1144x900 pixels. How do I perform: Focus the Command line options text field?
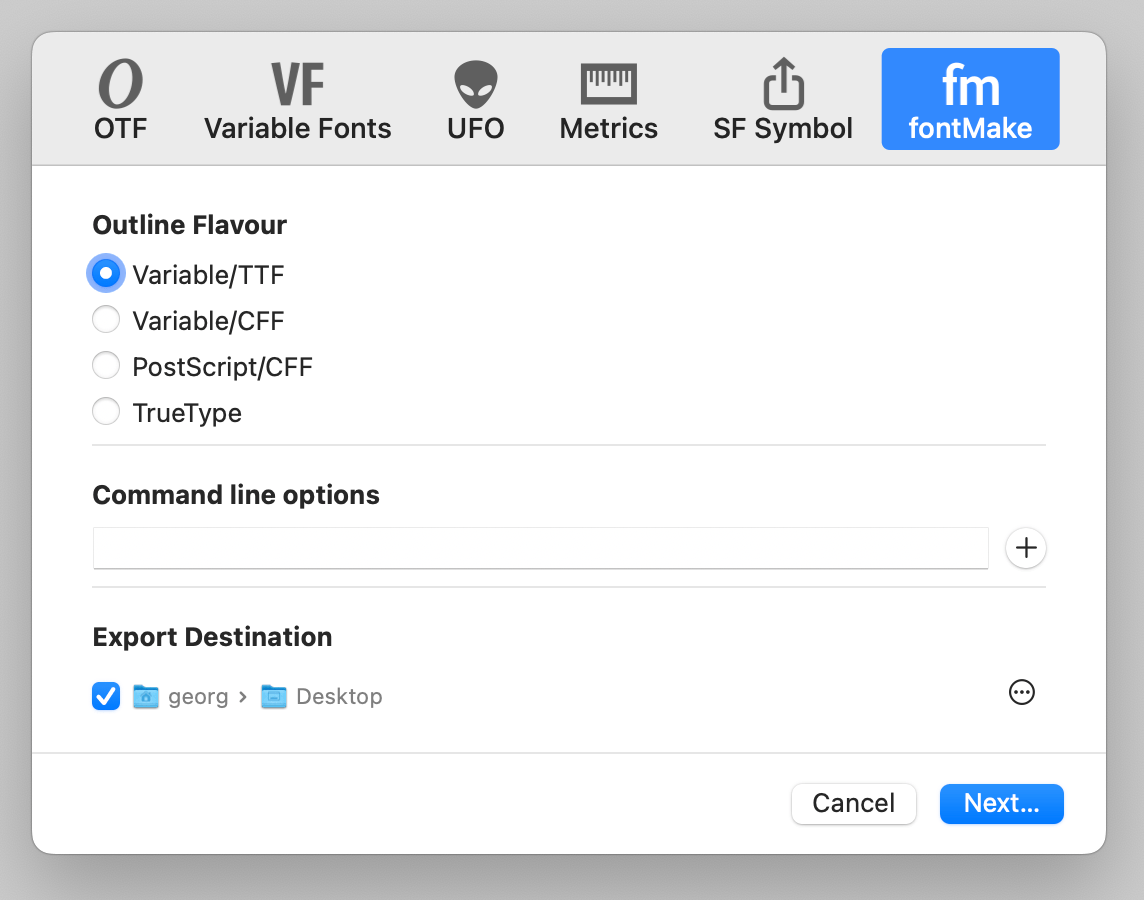click(x=541, y=548)
